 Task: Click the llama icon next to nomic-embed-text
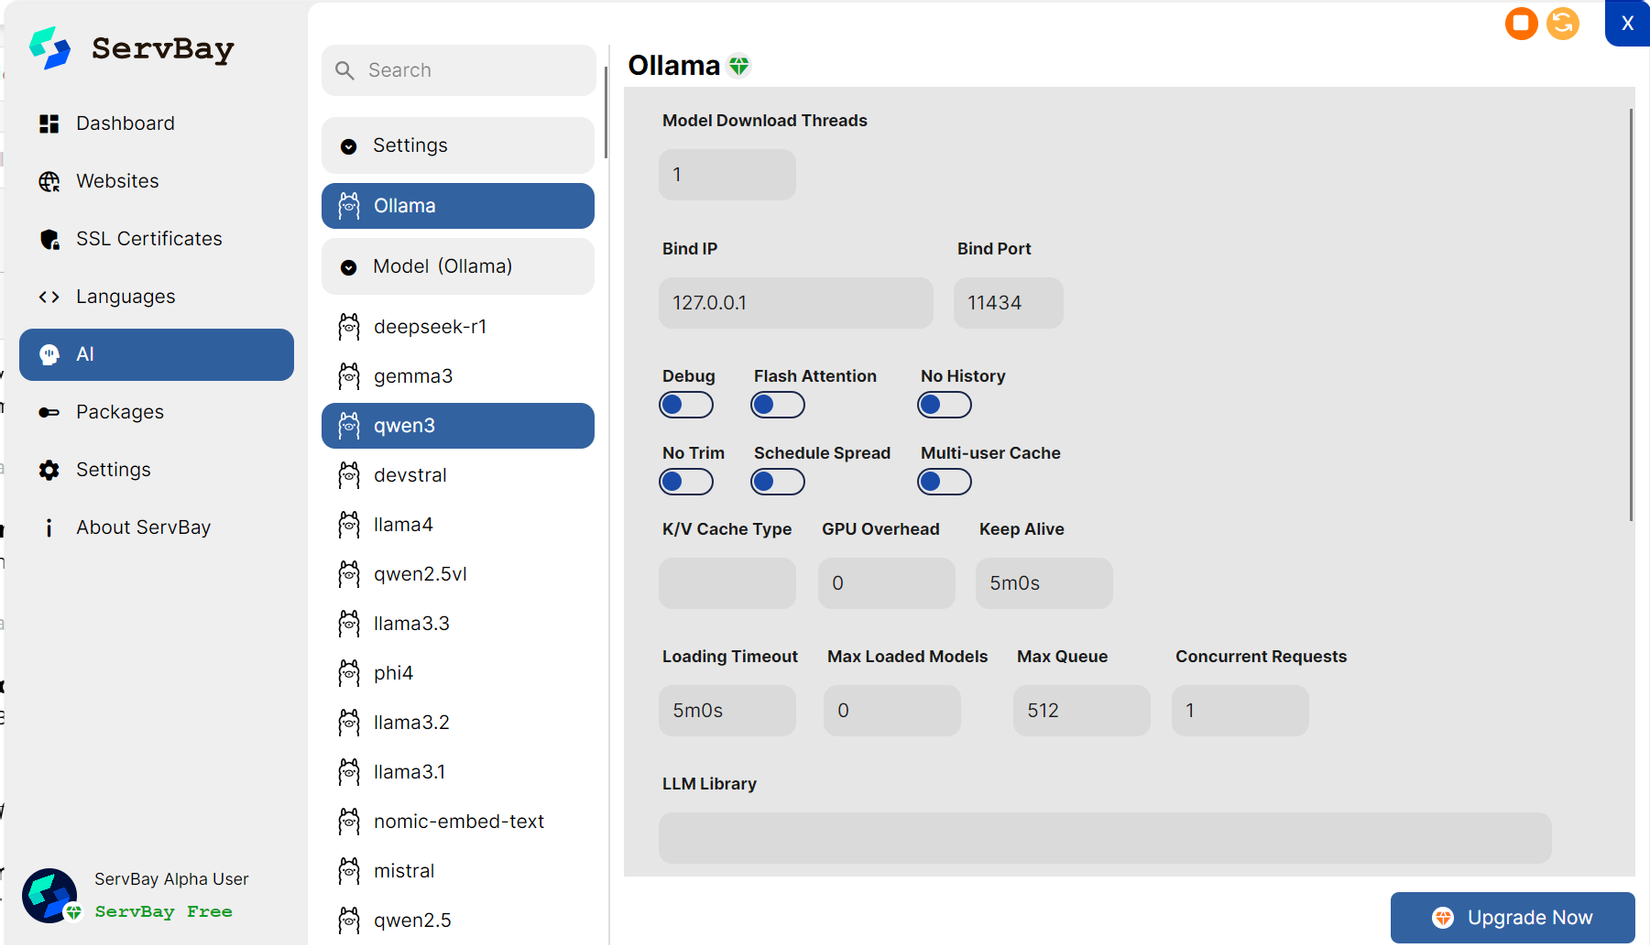tap(349, 821)
